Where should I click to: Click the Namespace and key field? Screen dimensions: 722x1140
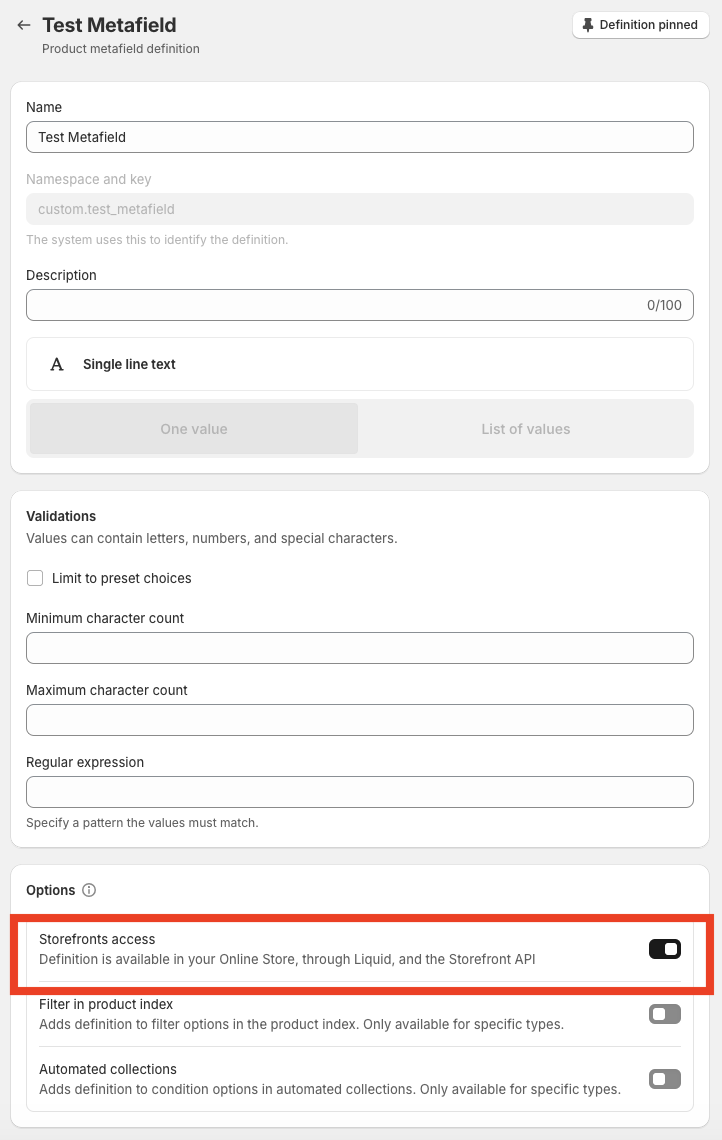pos(360,209)
